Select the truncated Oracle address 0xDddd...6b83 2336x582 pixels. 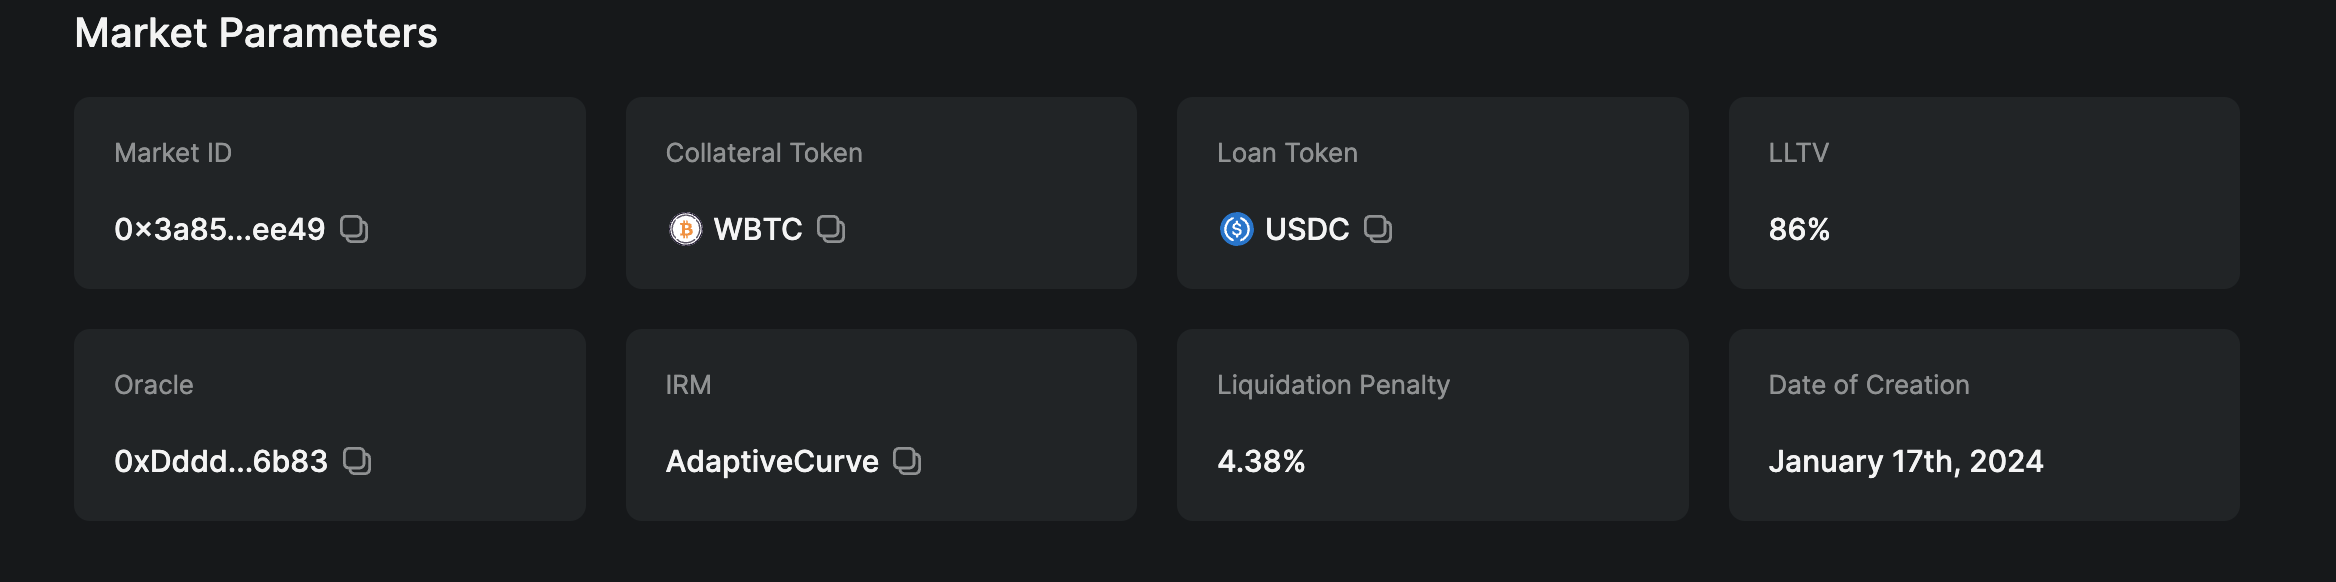pyautogui.click(x=221, y=463)
